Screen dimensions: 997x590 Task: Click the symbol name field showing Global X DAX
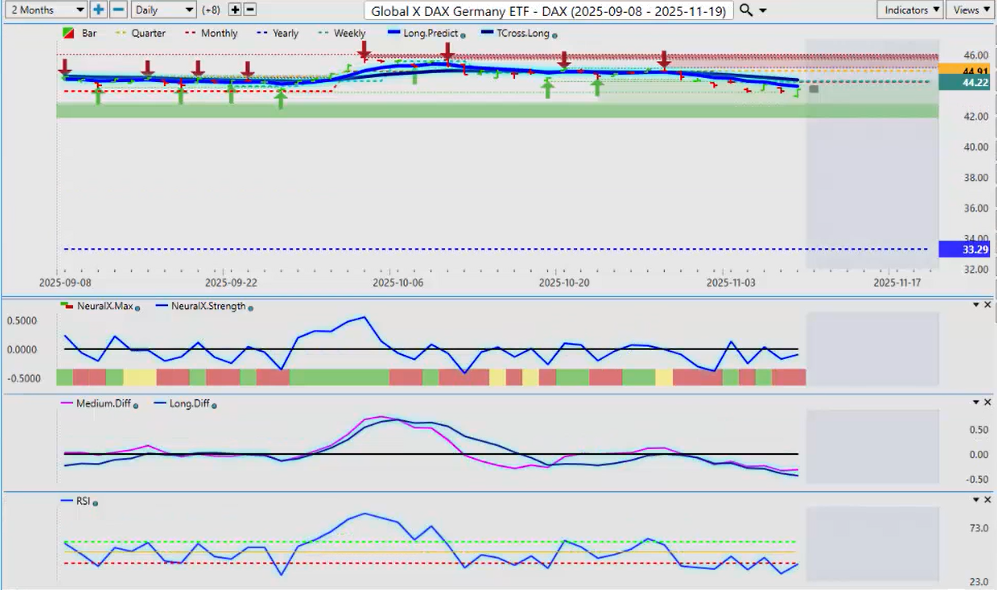tap(549, 10)
